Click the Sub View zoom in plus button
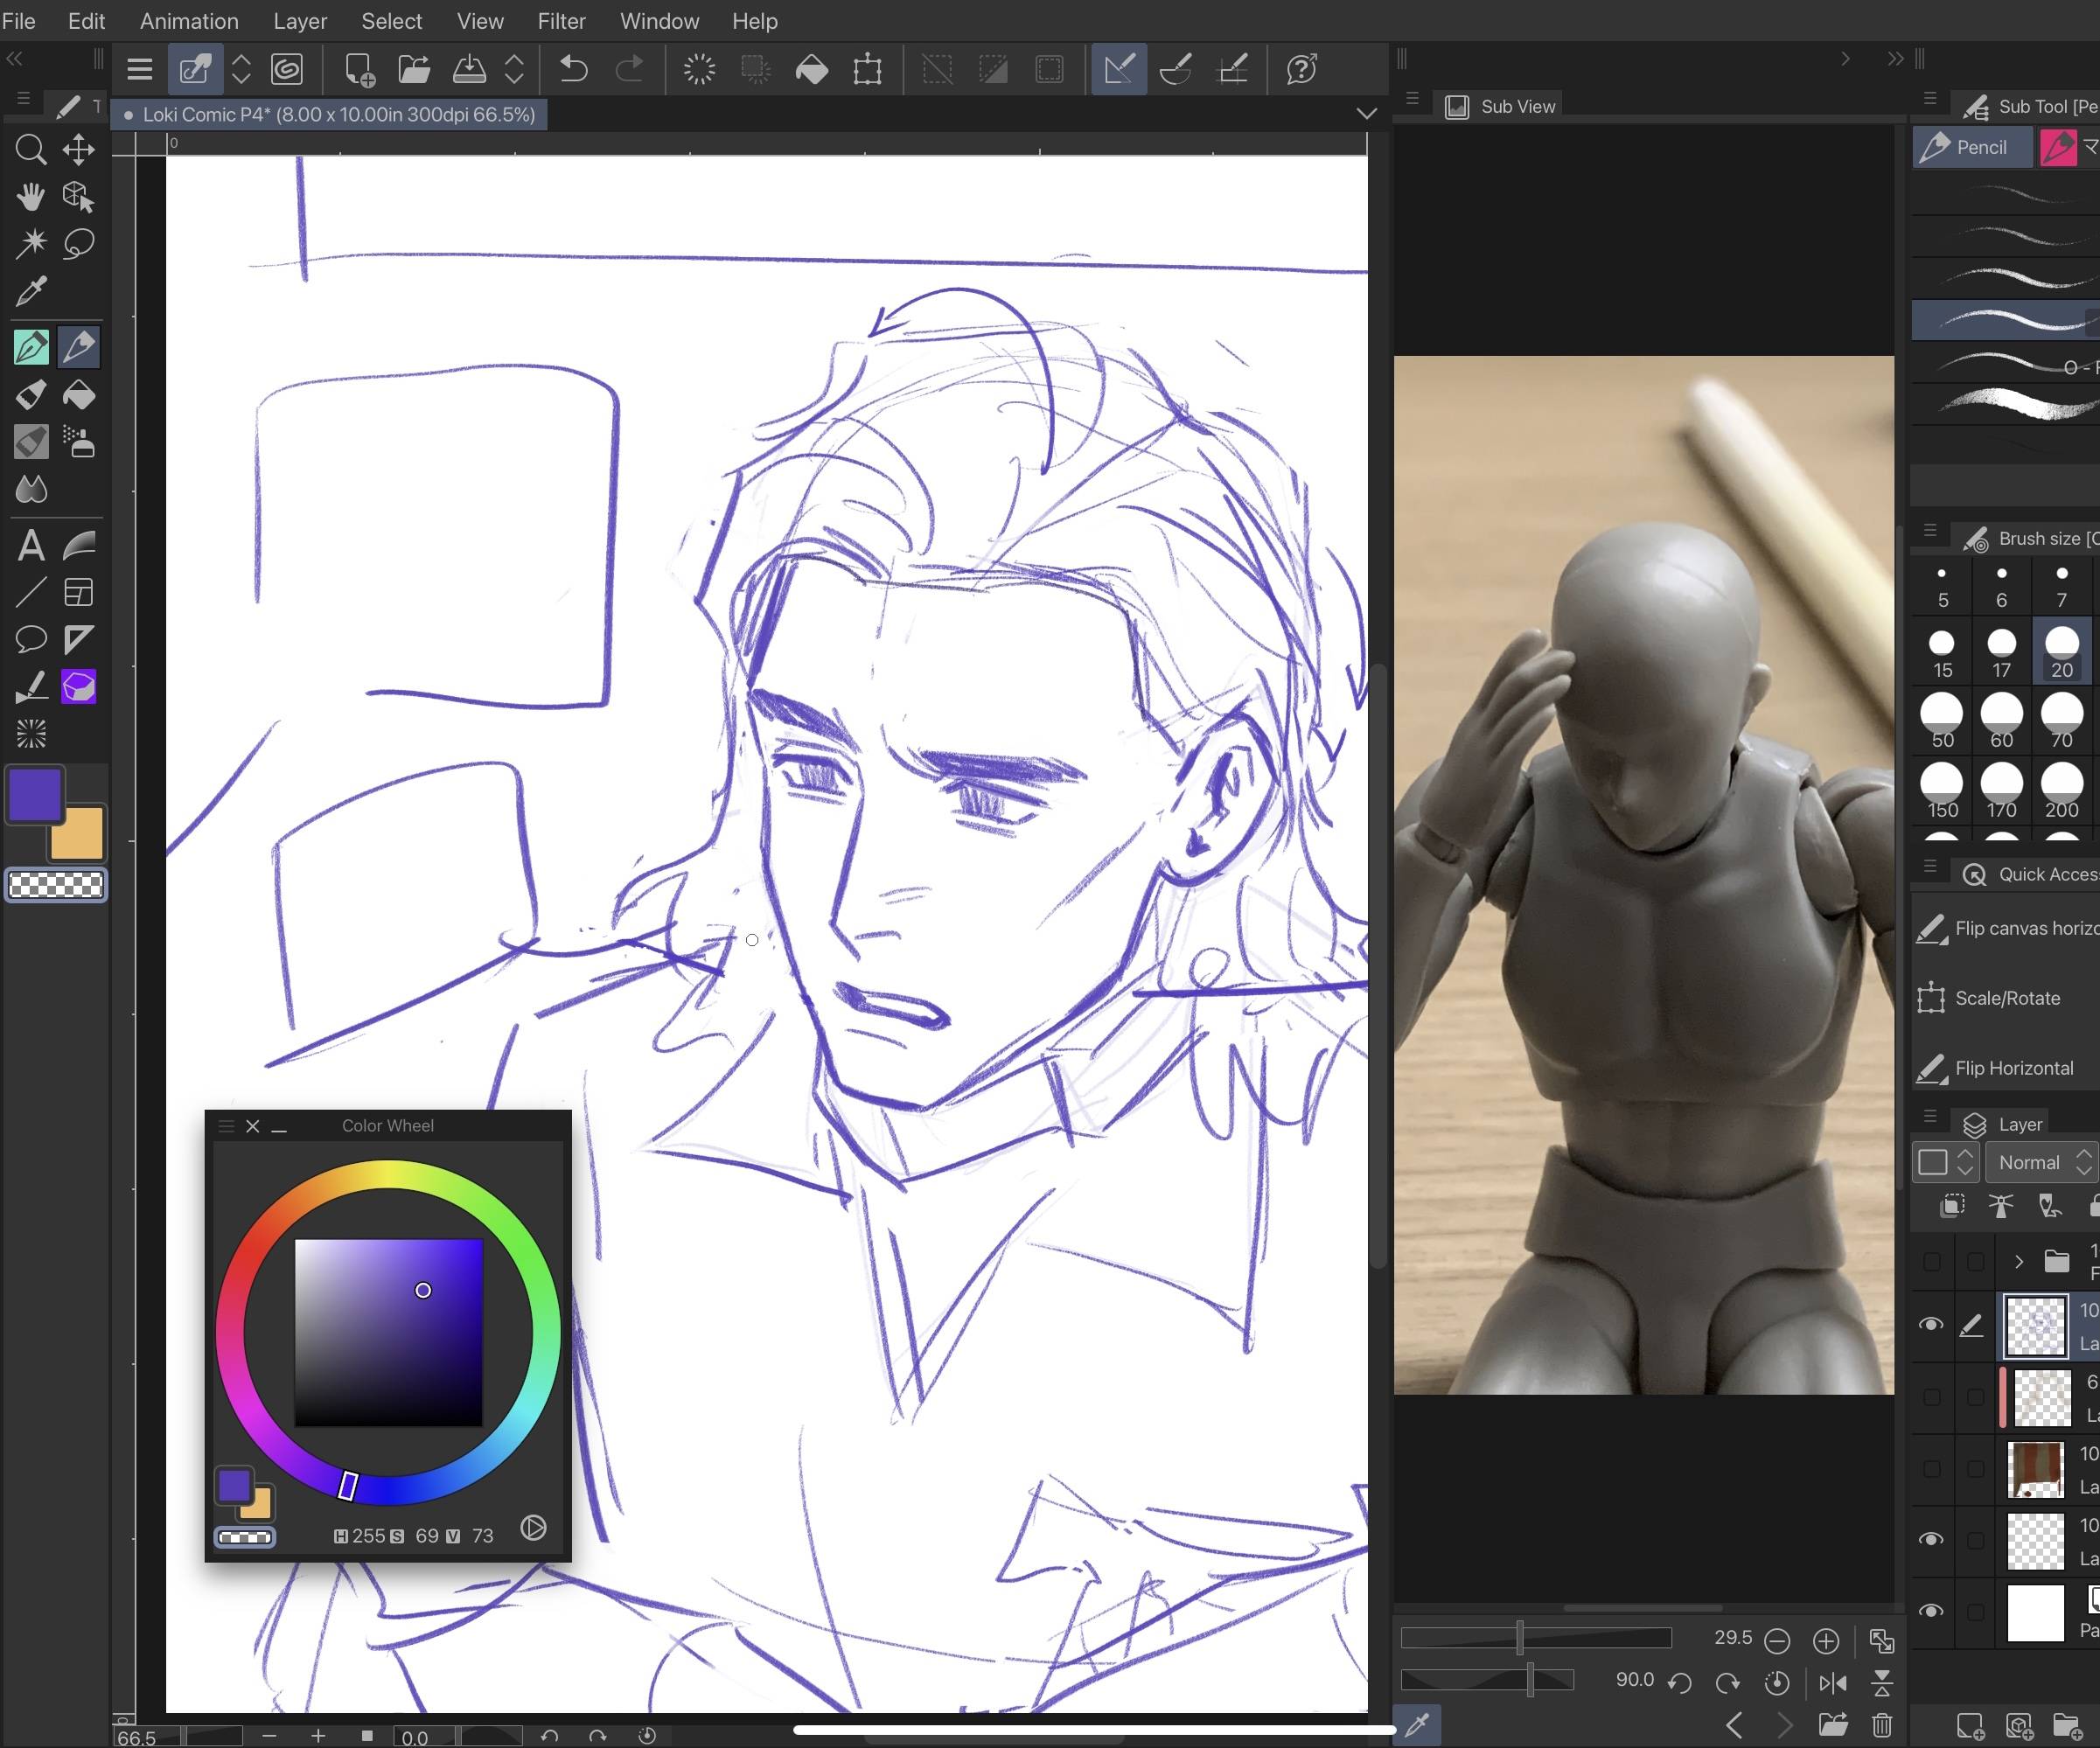 click(x=1826, y=1641)
